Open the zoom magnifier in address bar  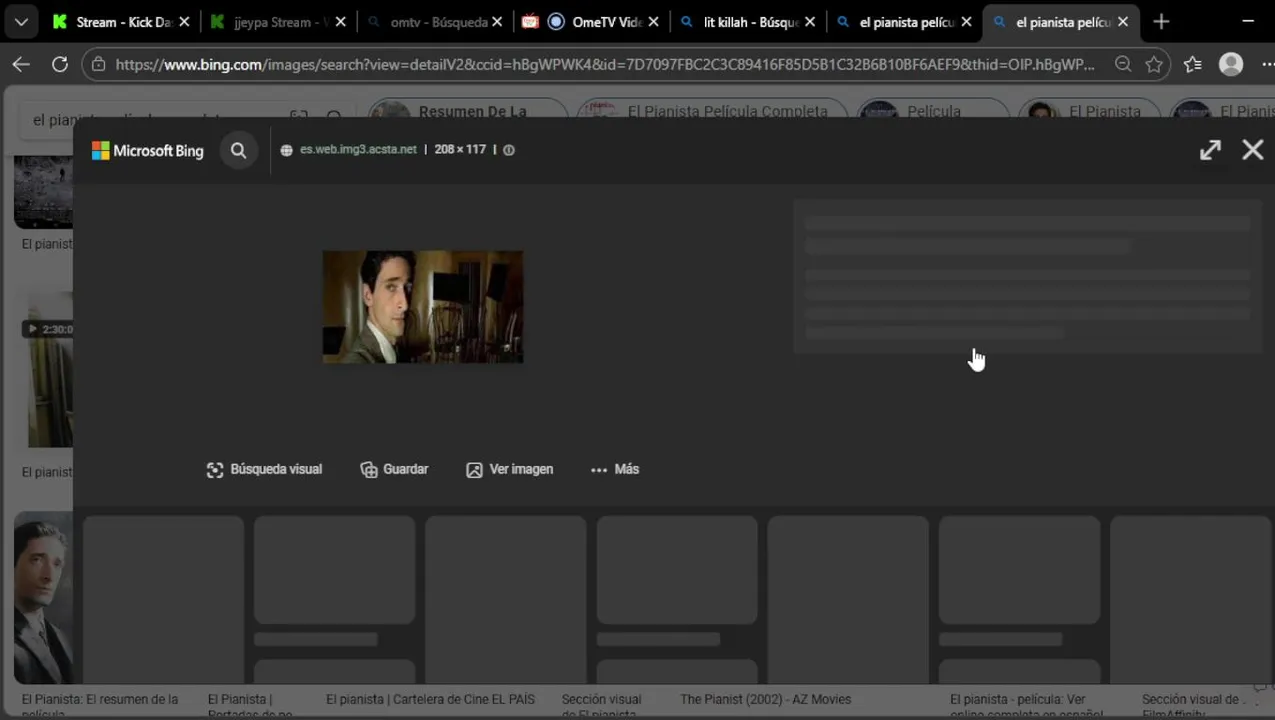(1123, 65)
